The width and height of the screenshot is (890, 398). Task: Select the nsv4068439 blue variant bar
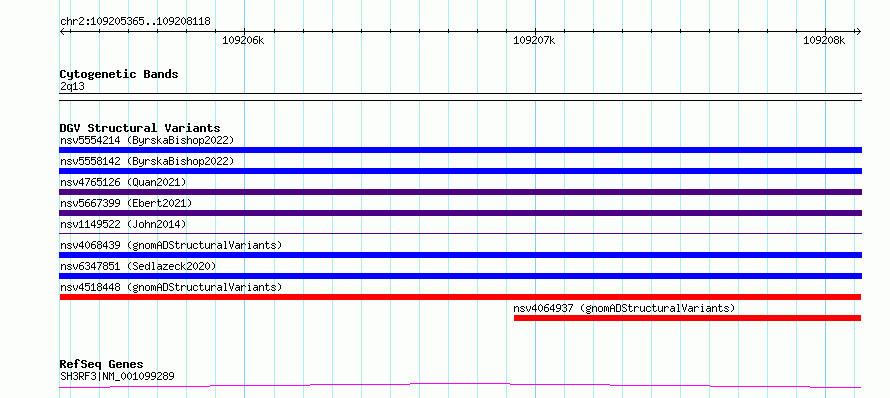[460, 255]
